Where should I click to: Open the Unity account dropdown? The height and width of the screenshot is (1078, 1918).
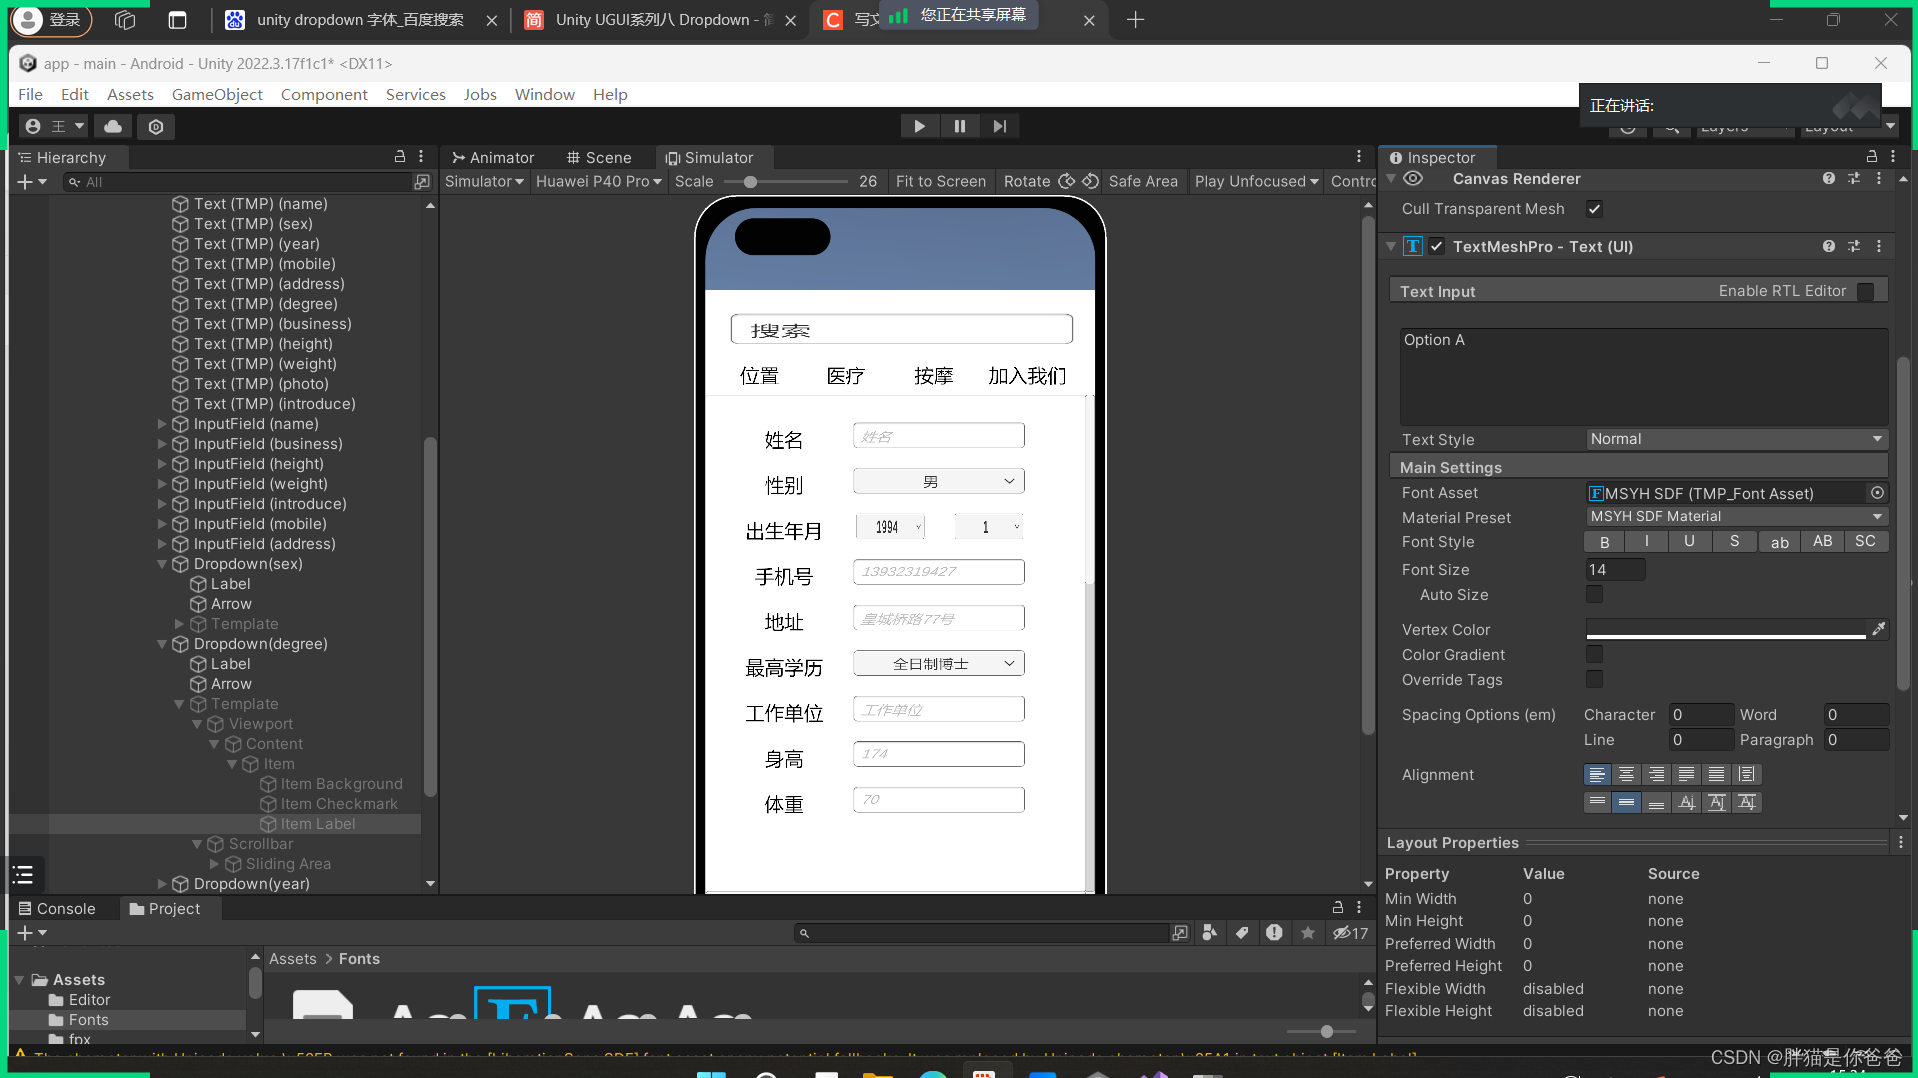54,126
